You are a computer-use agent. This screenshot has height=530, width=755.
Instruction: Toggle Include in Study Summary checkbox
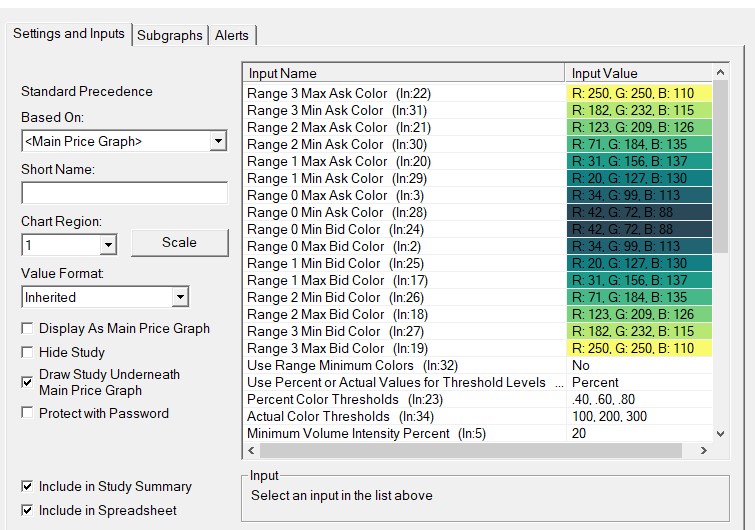coord(27,487)
